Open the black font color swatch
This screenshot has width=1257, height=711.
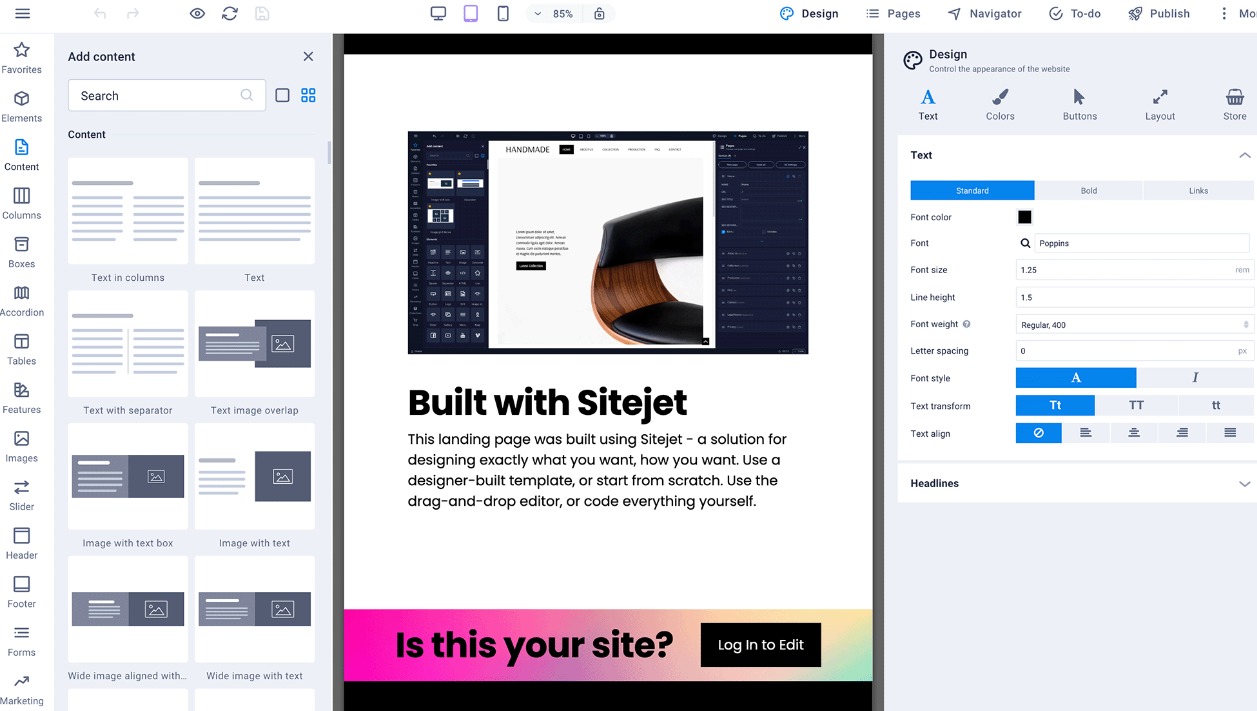coord(1024,217)
